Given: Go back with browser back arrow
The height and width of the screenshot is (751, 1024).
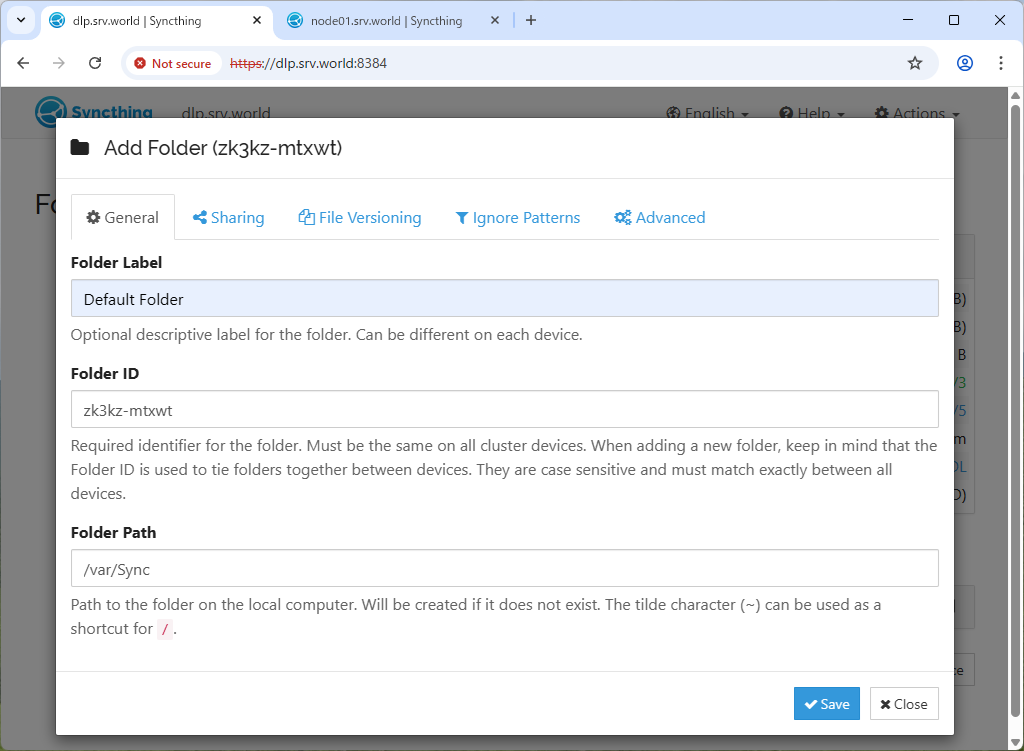Looking at the screenshot, I should (24, 63).
